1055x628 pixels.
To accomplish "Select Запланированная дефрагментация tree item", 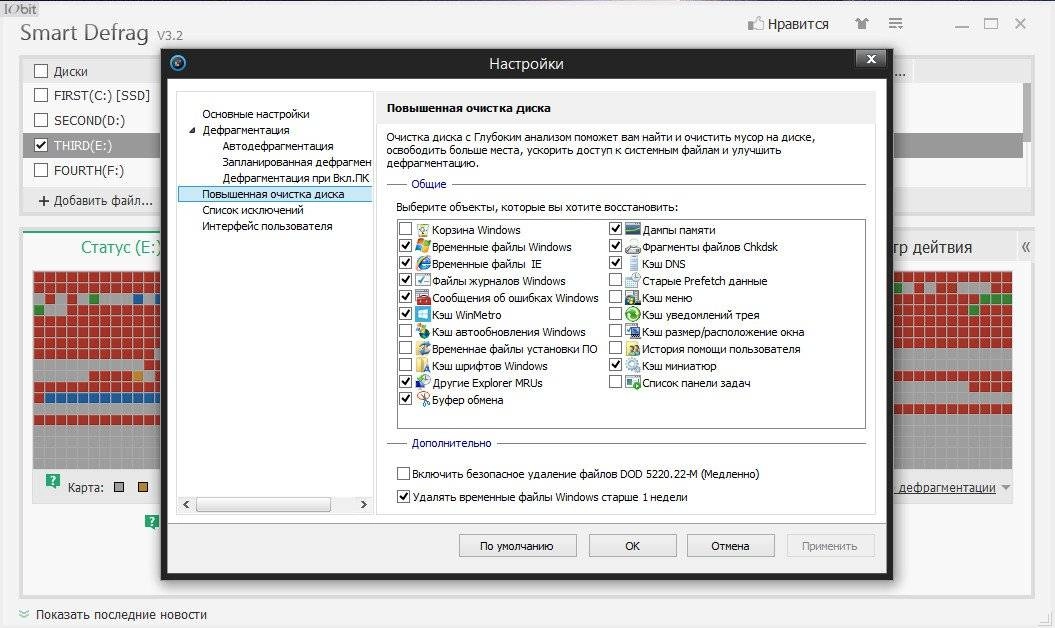I will pos(297,162).
